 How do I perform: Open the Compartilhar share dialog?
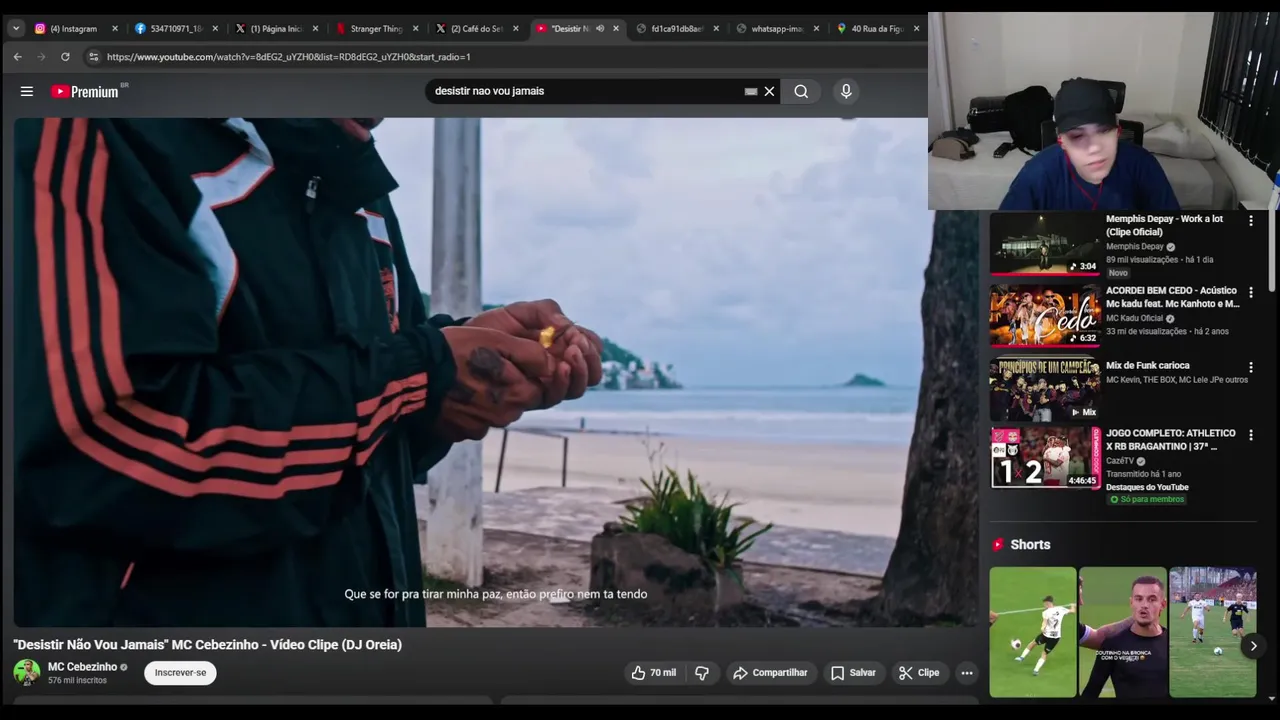pos(770,673)
